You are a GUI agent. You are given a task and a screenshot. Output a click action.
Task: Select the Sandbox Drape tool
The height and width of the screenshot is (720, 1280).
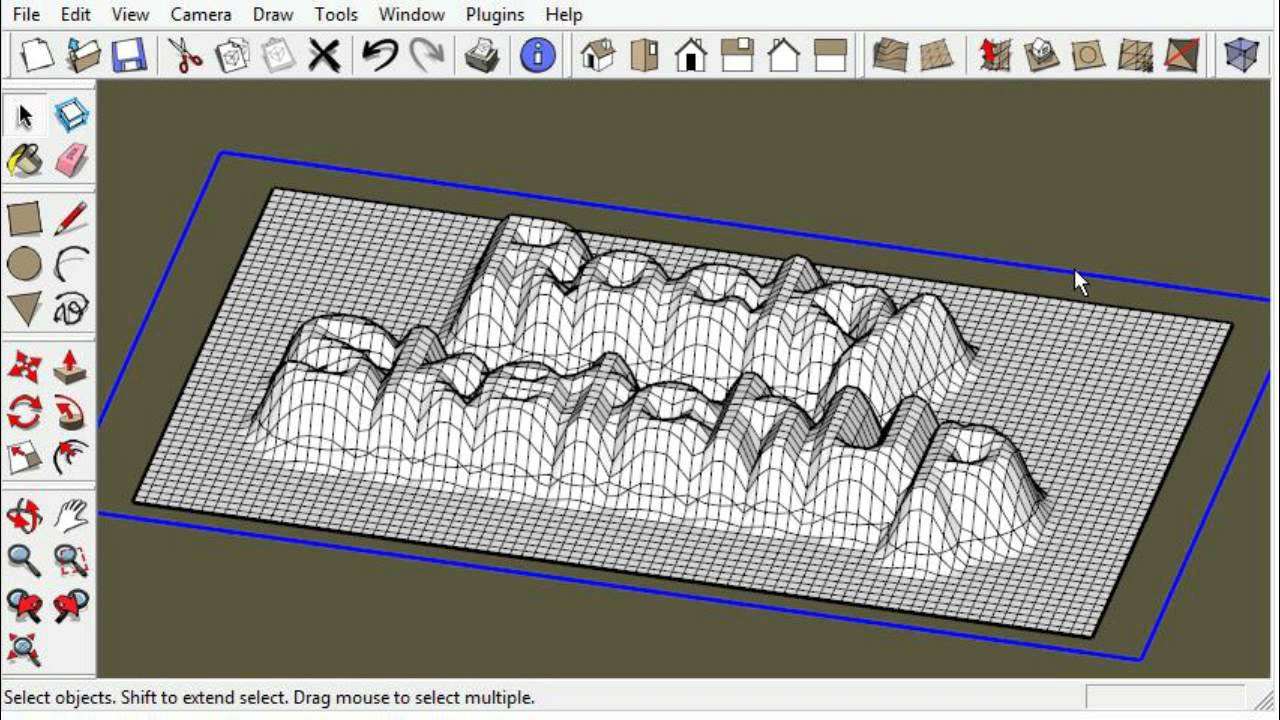(x=1088, y=55)
